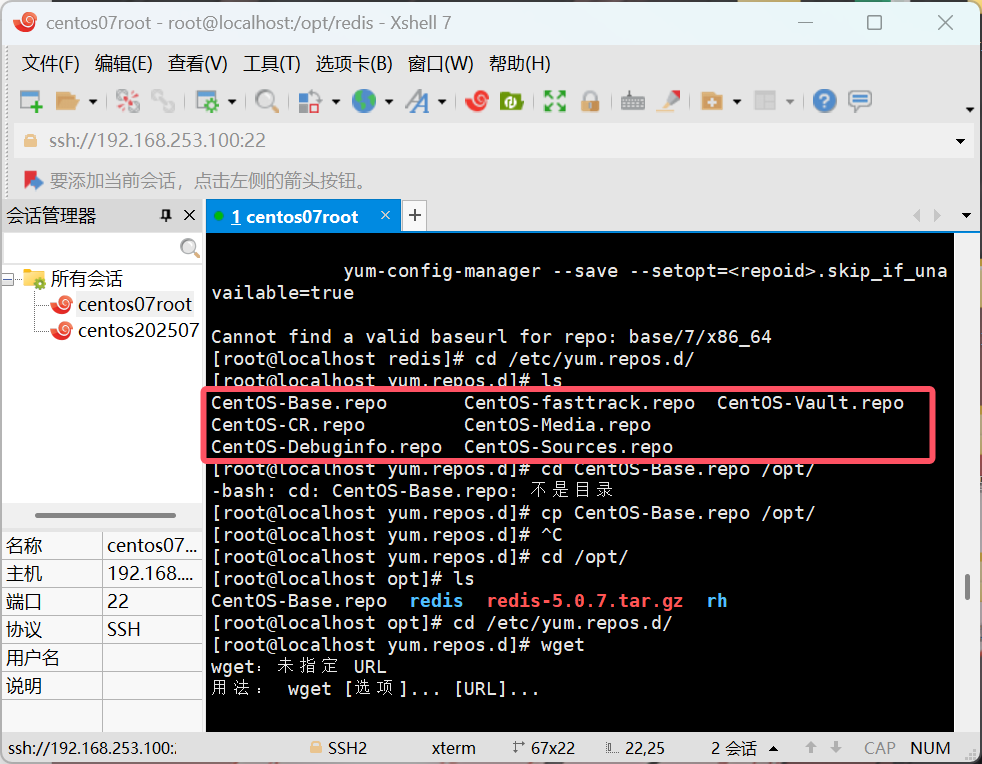Toggle full screen icon
The height and width of the screenshot is (764, 982).
pos(554,101)
